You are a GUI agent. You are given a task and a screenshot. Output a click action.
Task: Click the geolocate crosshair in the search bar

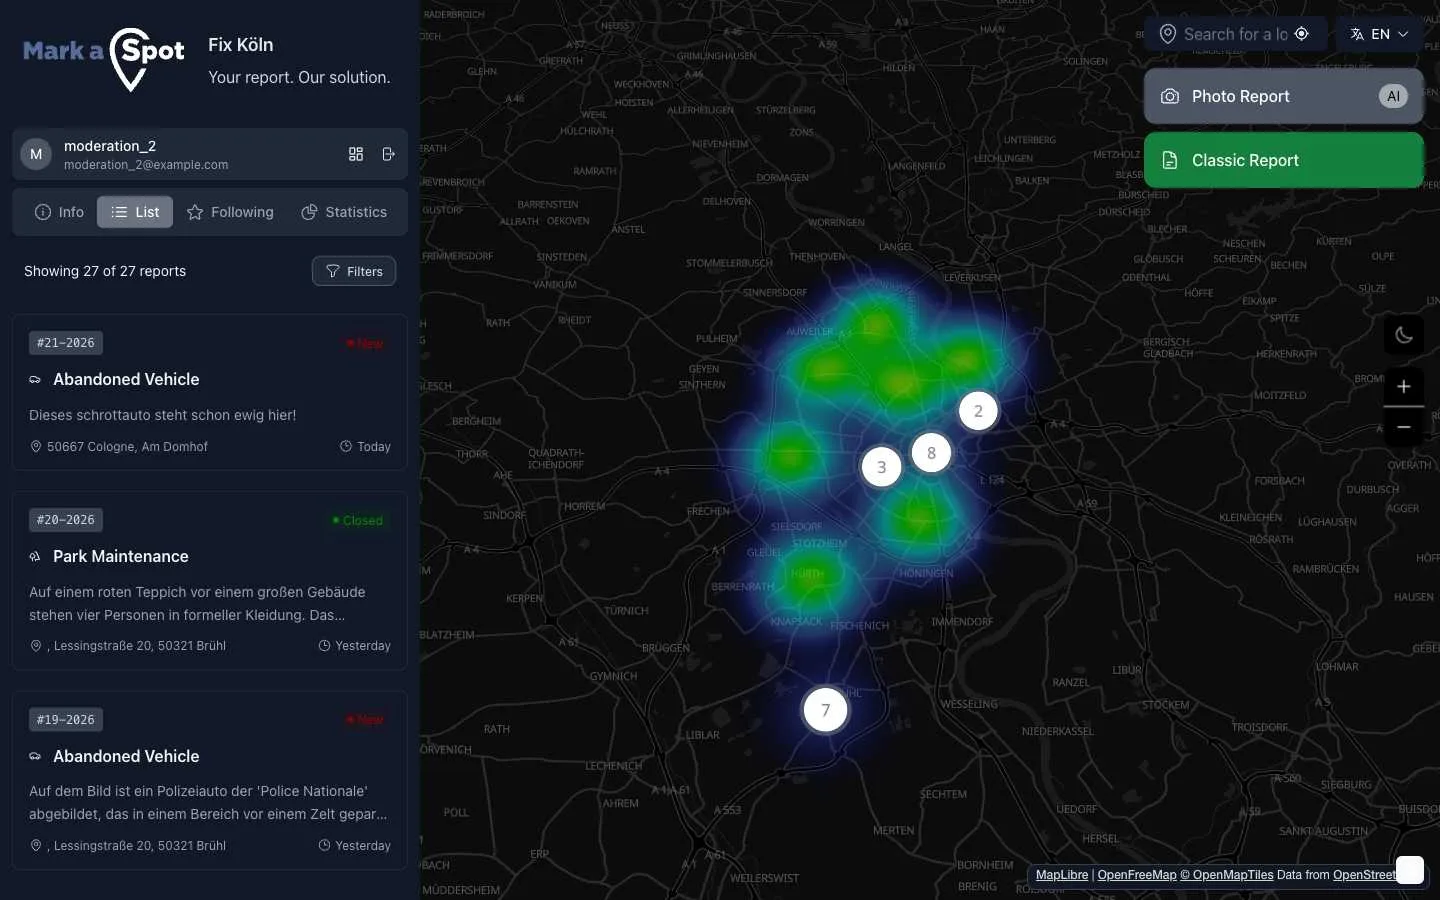(x=1302, y=33)
